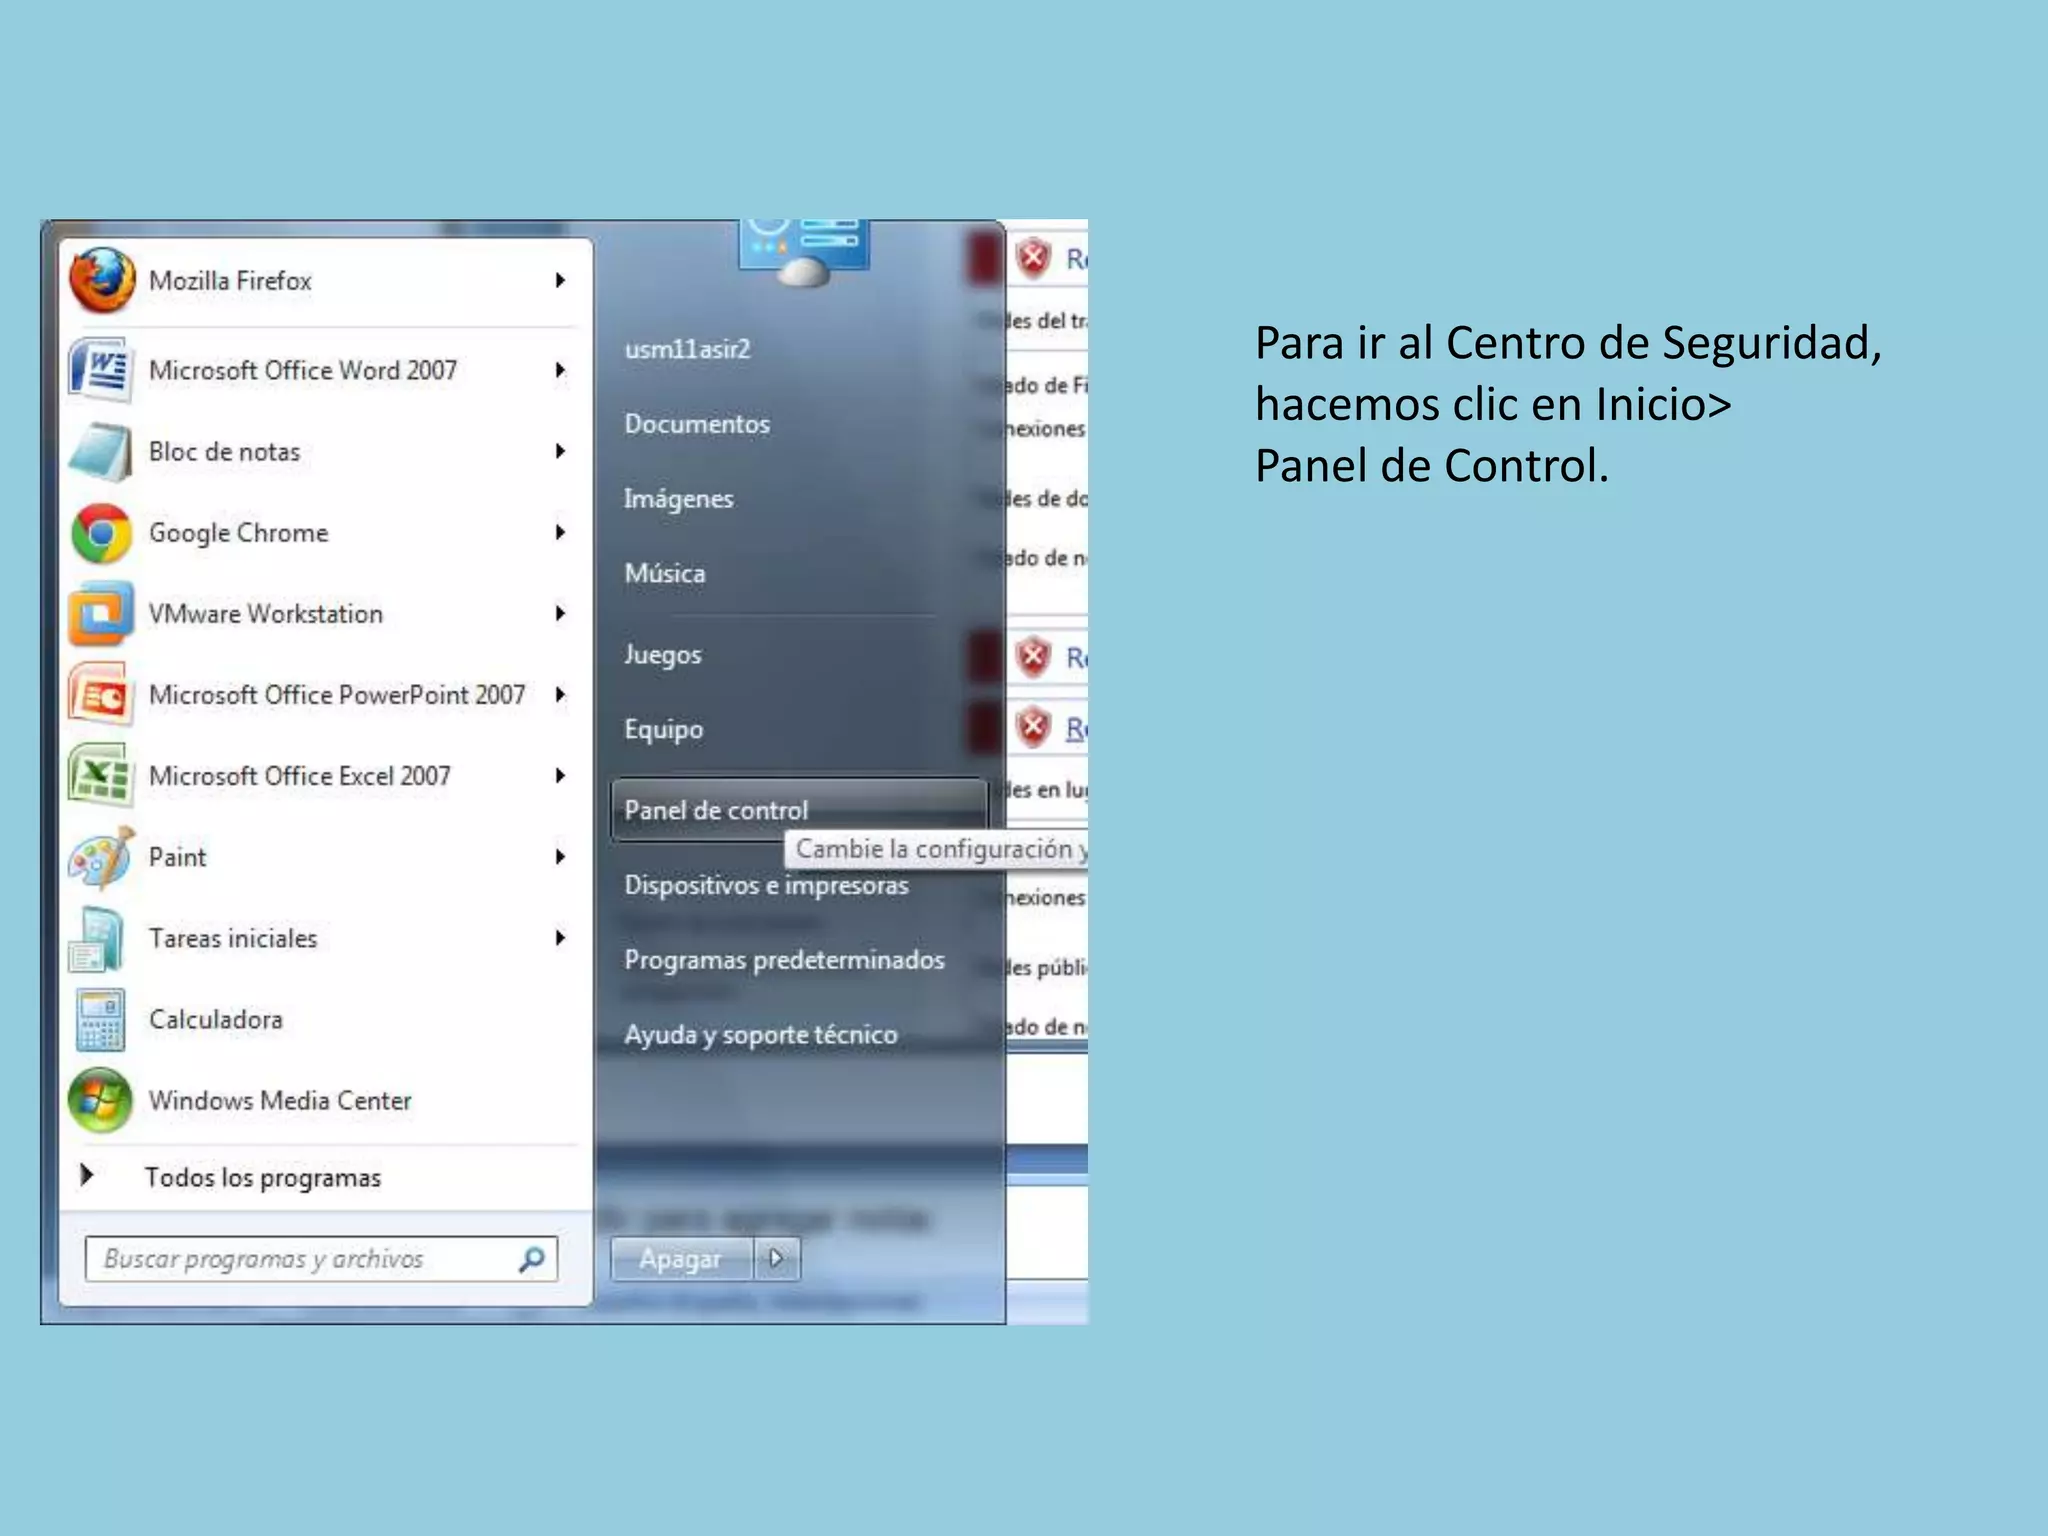This screenshot has width=2048, height=1536.
Task: Click the Apagar button
Action: coord(681,1259)
